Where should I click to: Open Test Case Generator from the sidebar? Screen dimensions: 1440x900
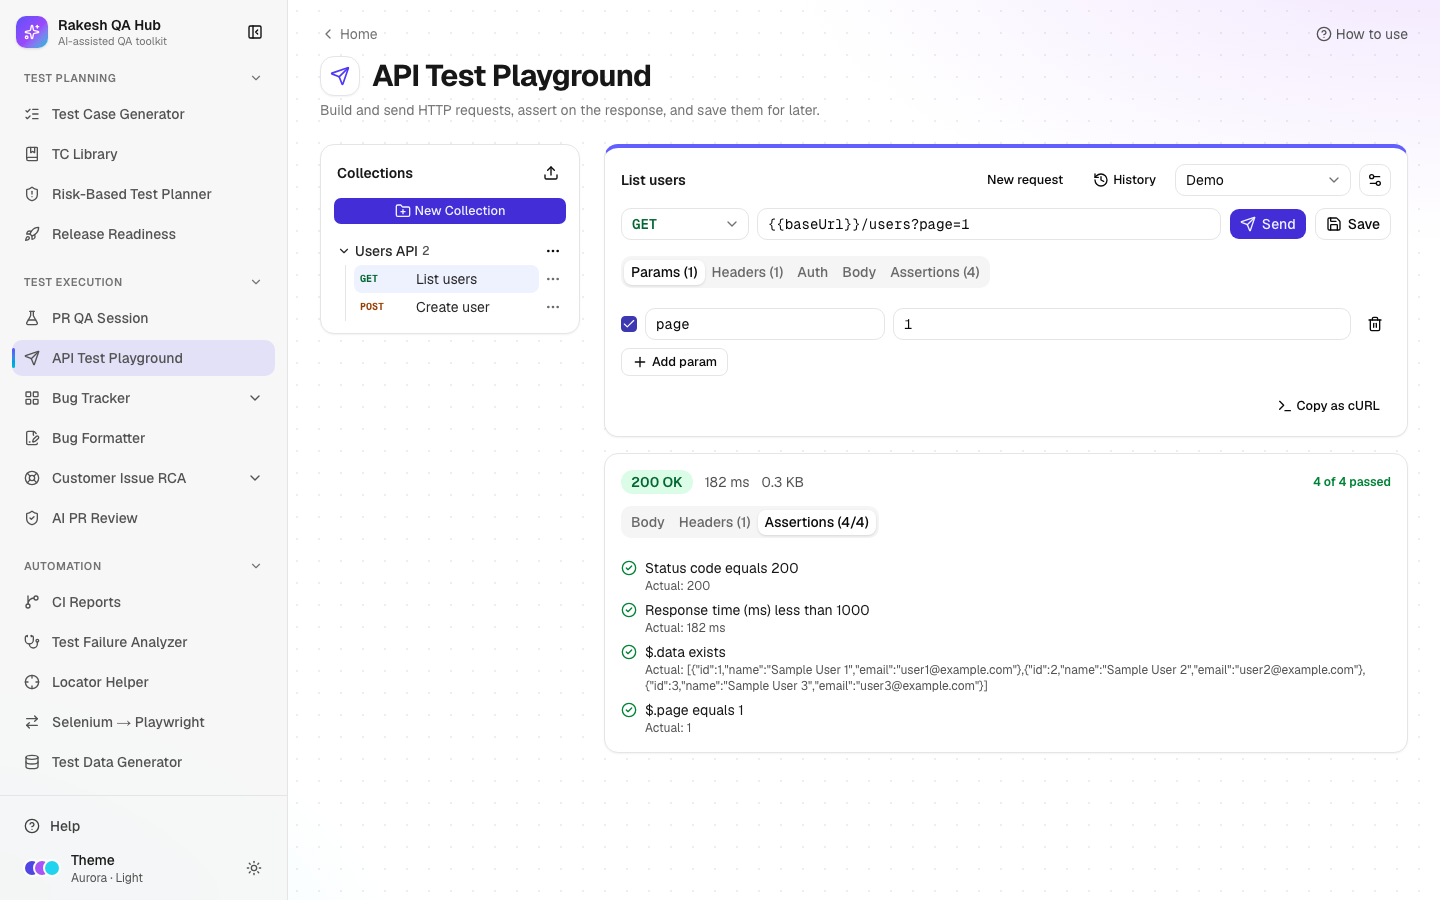coord(143,114)
